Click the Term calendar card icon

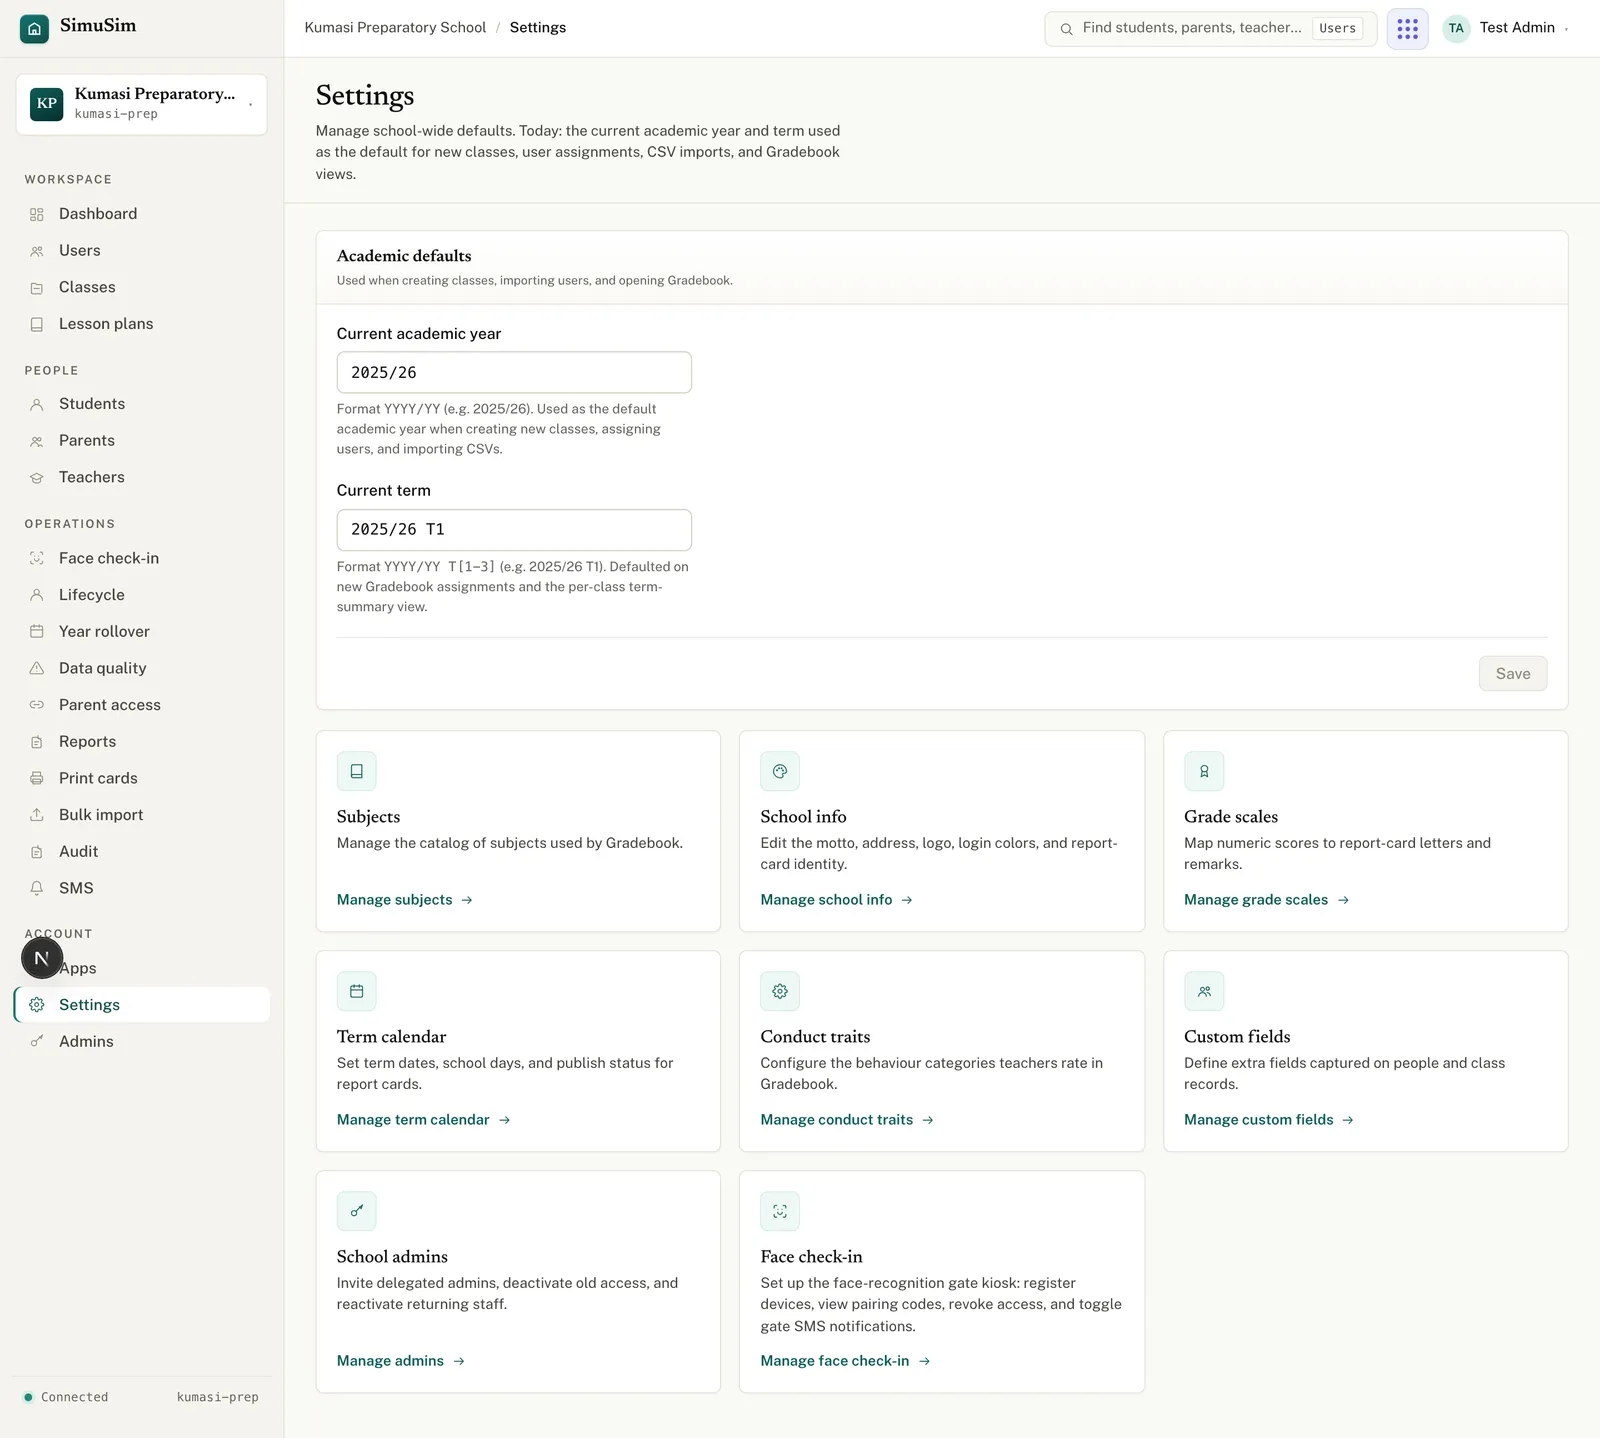(357, 991)
